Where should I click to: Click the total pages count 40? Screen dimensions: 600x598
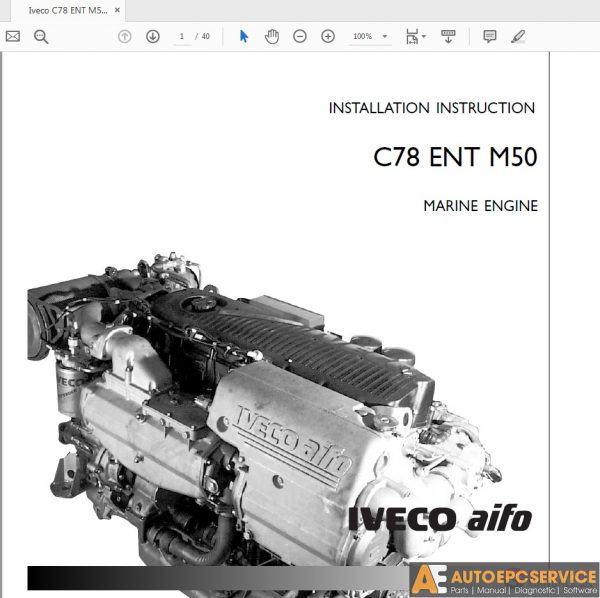(205, 36)
